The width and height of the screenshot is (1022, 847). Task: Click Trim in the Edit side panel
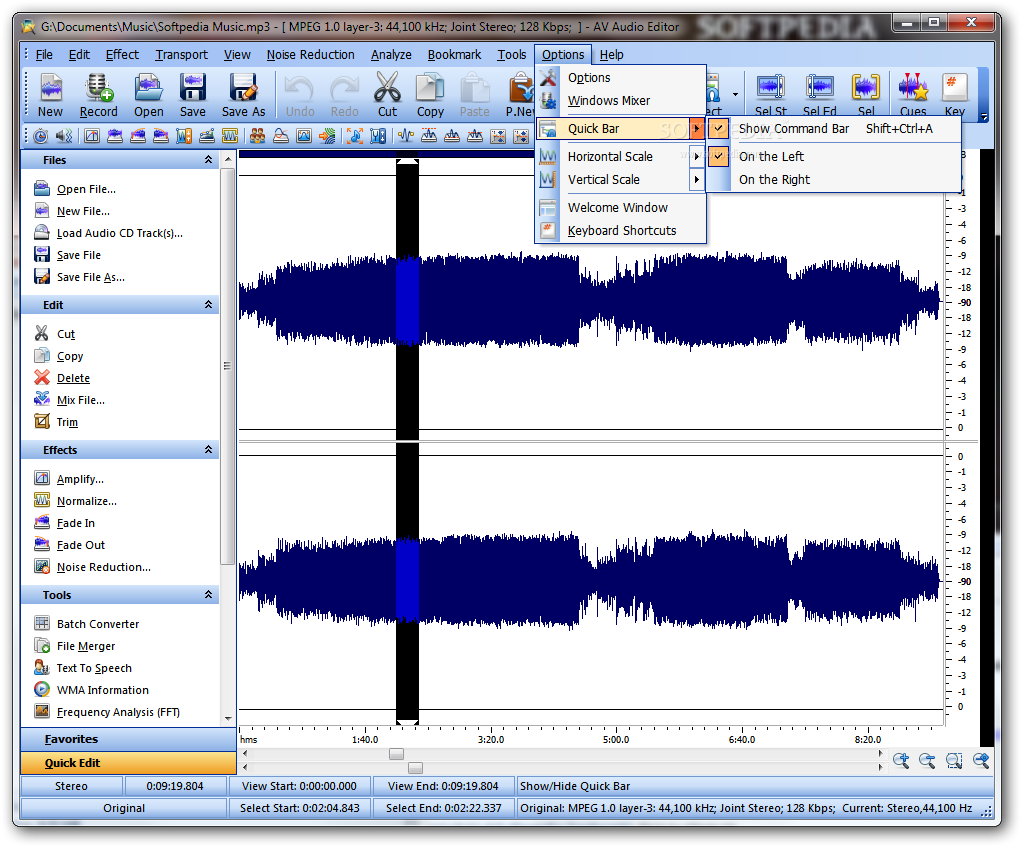[67, 422]
